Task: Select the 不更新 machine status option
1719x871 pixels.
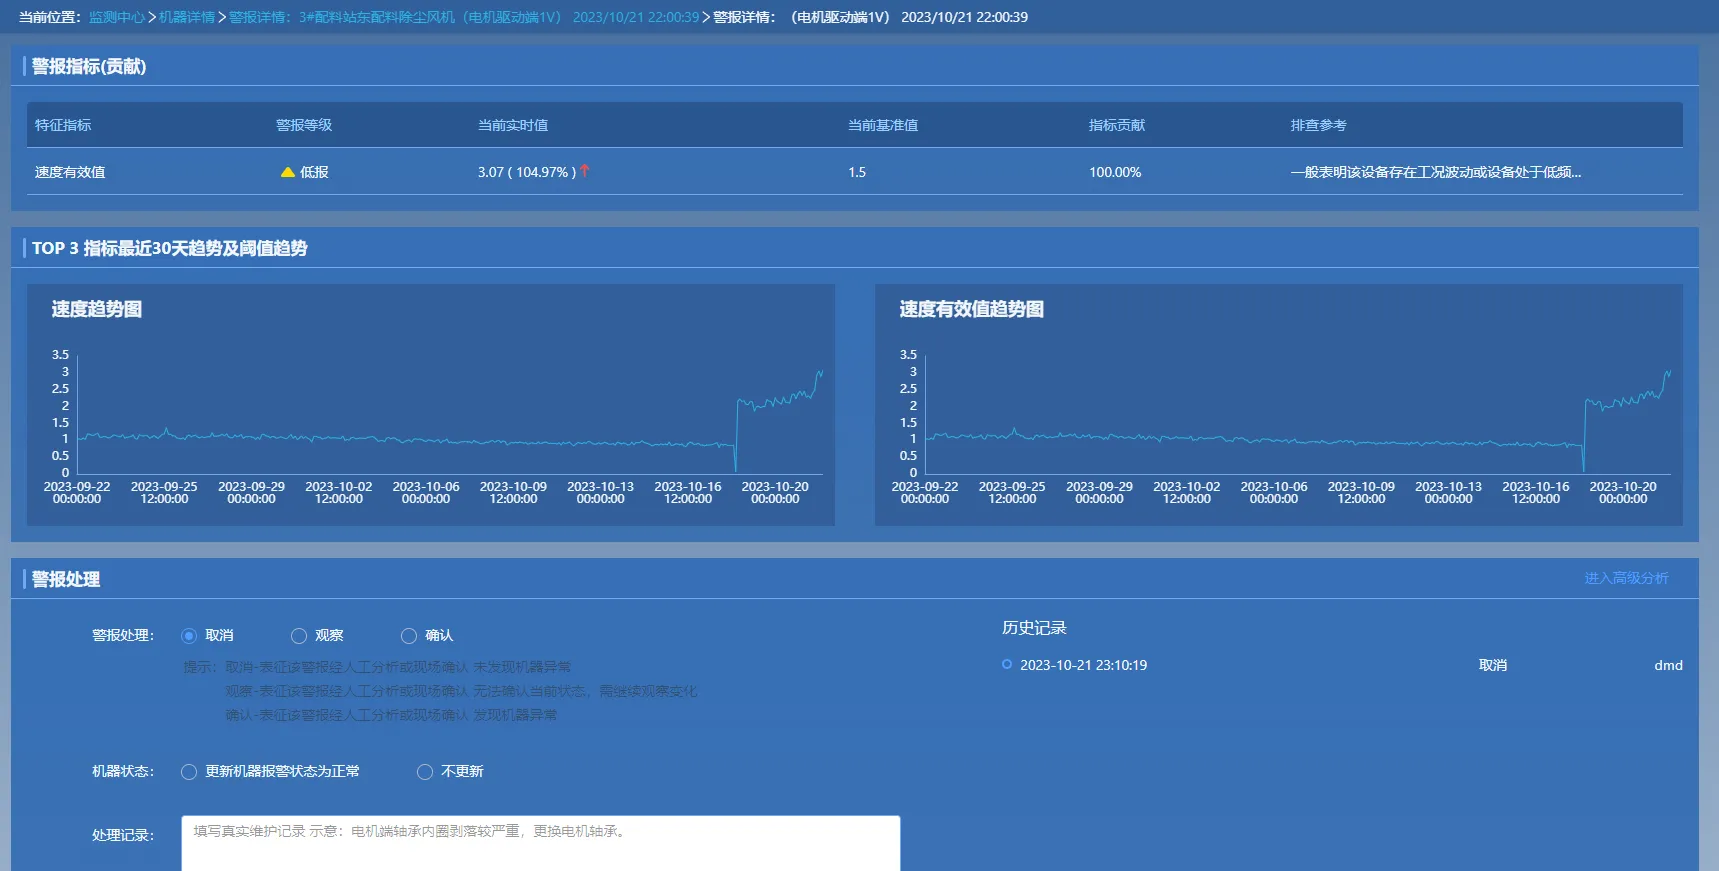Action: pos(425,772)
